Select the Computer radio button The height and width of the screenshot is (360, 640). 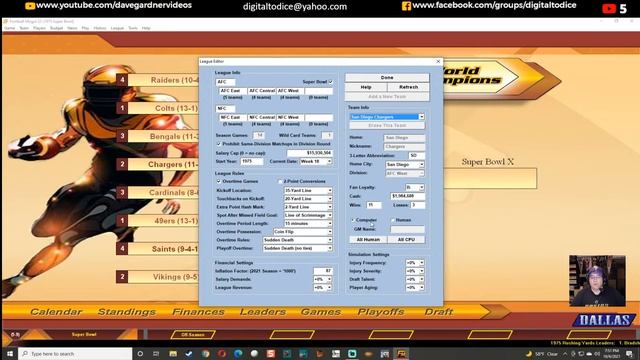pyautogui.click(x=353, y=220)
